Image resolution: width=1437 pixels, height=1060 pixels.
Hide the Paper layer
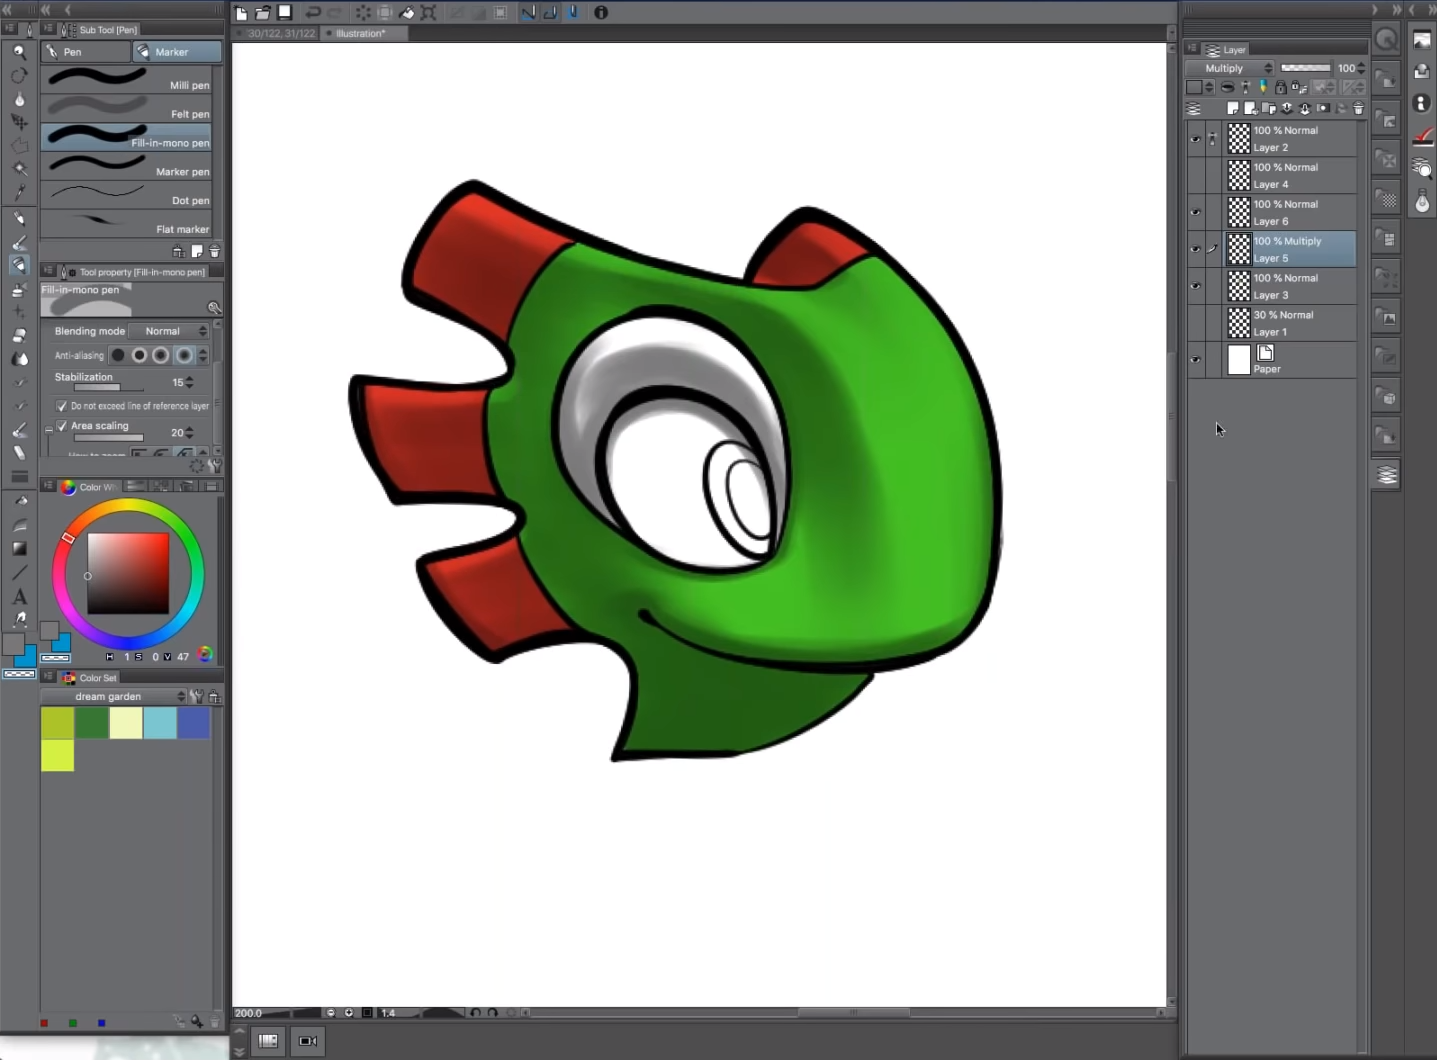(1196, 361)
